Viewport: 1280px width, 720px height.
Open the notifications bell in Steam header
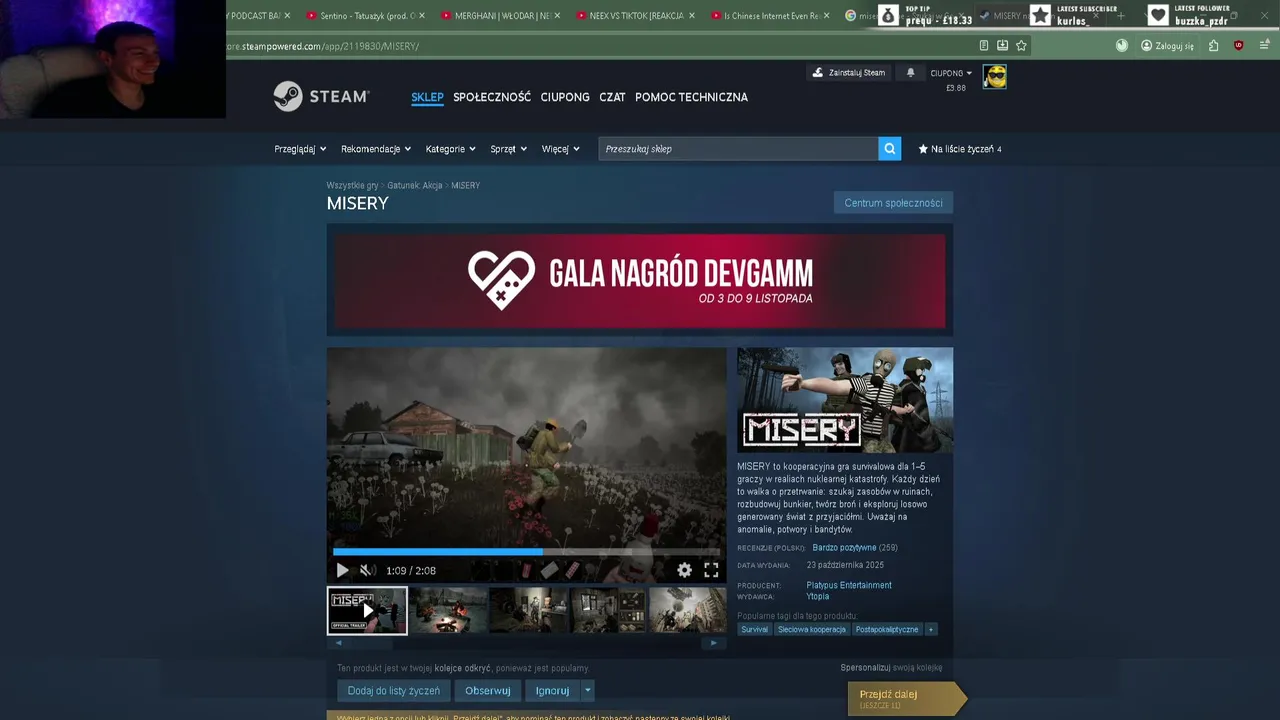coord(910,73)
